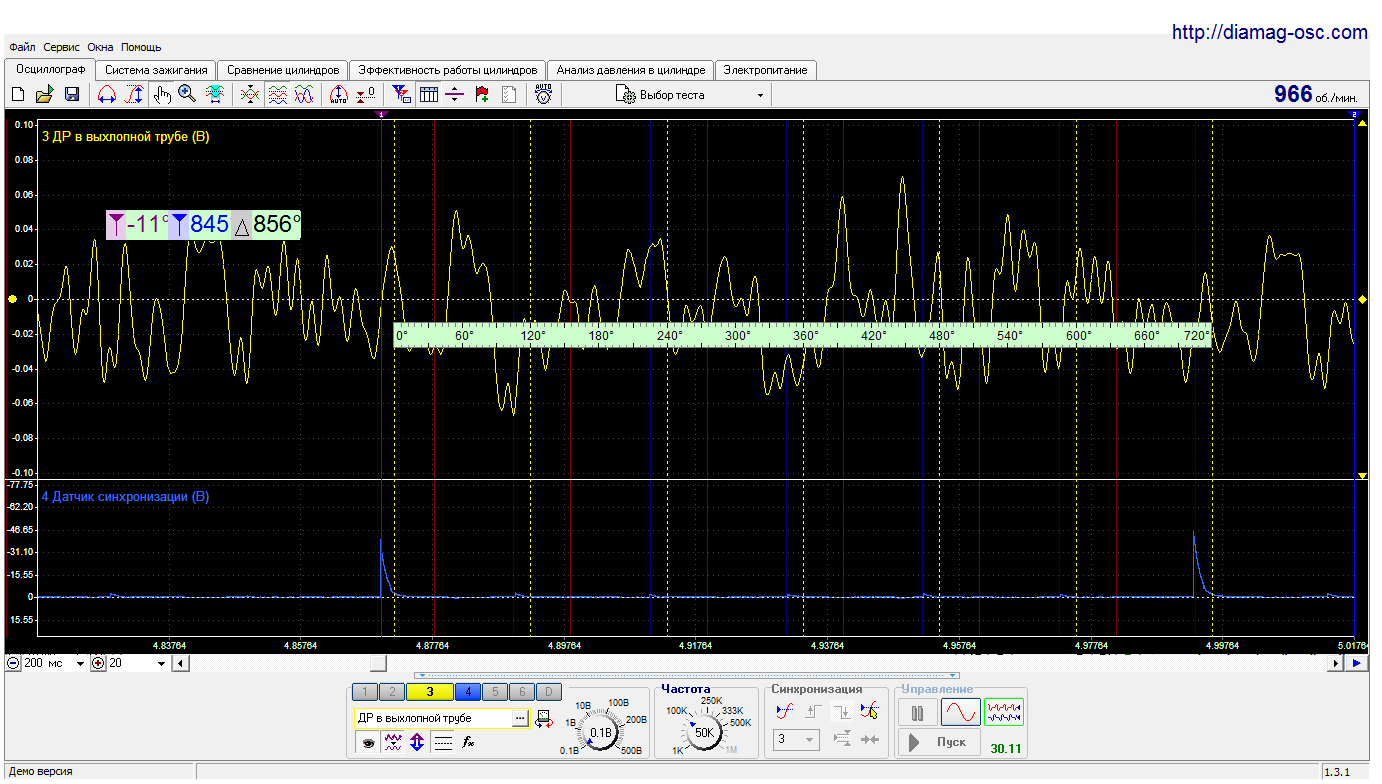This screenshot has width=1382, height=784.
Task: Click the overlapped channels display icon
Action: pos(250,95)
